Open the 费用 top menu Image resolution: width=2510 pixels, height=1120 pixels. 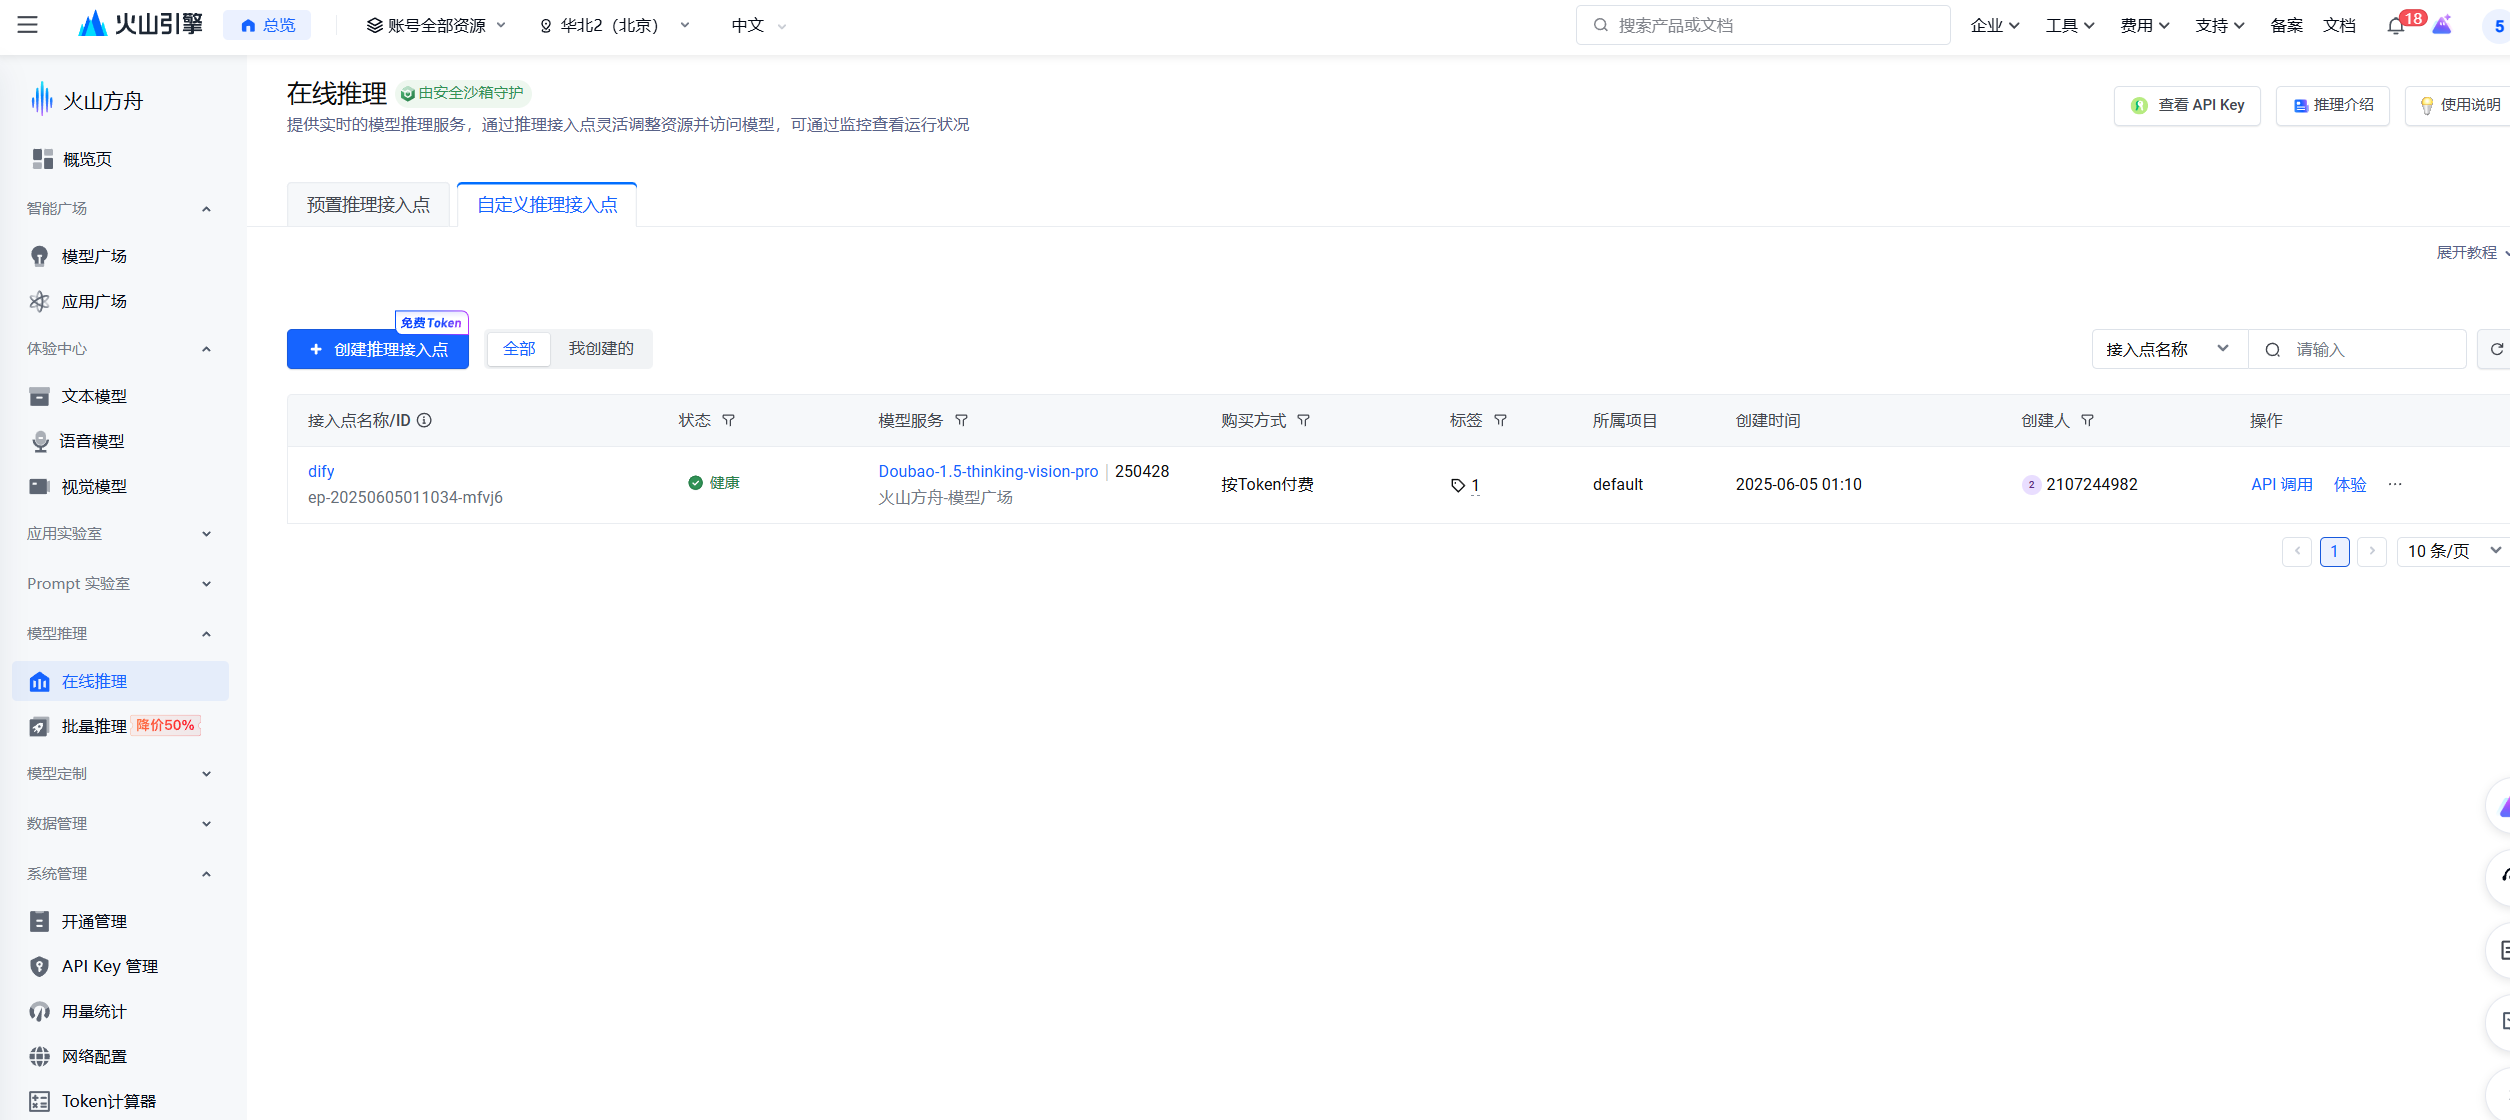pyautogui.click(x=2144, y=26)
